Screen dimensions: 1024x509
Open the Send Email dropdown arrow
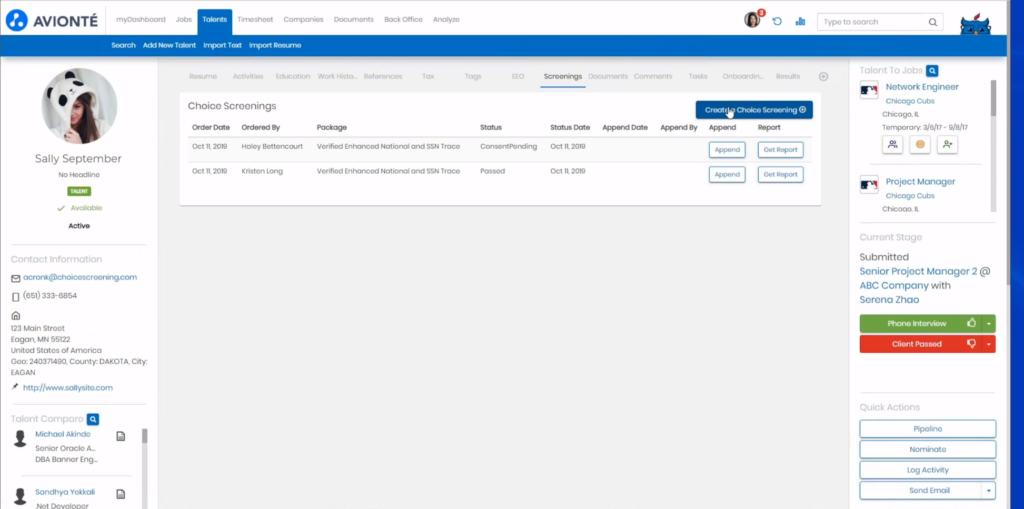(x=989, y=491)
